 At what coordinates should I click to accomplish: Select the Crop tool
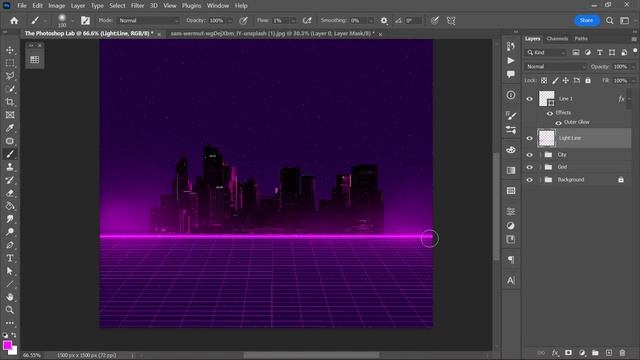click(x=10, y=102)
